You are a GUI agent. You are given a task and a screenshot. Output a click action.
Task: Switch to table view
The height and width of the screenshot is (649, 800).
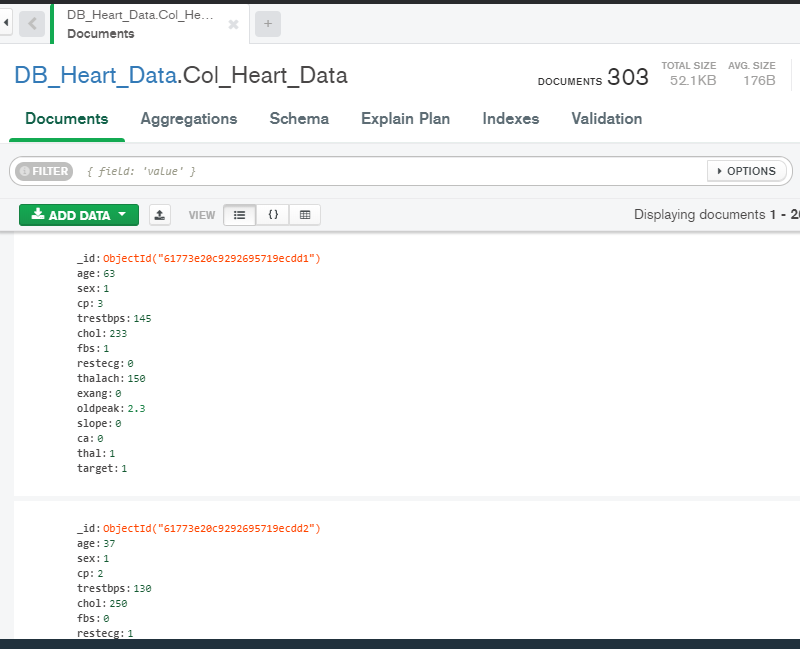click(305, 215)
